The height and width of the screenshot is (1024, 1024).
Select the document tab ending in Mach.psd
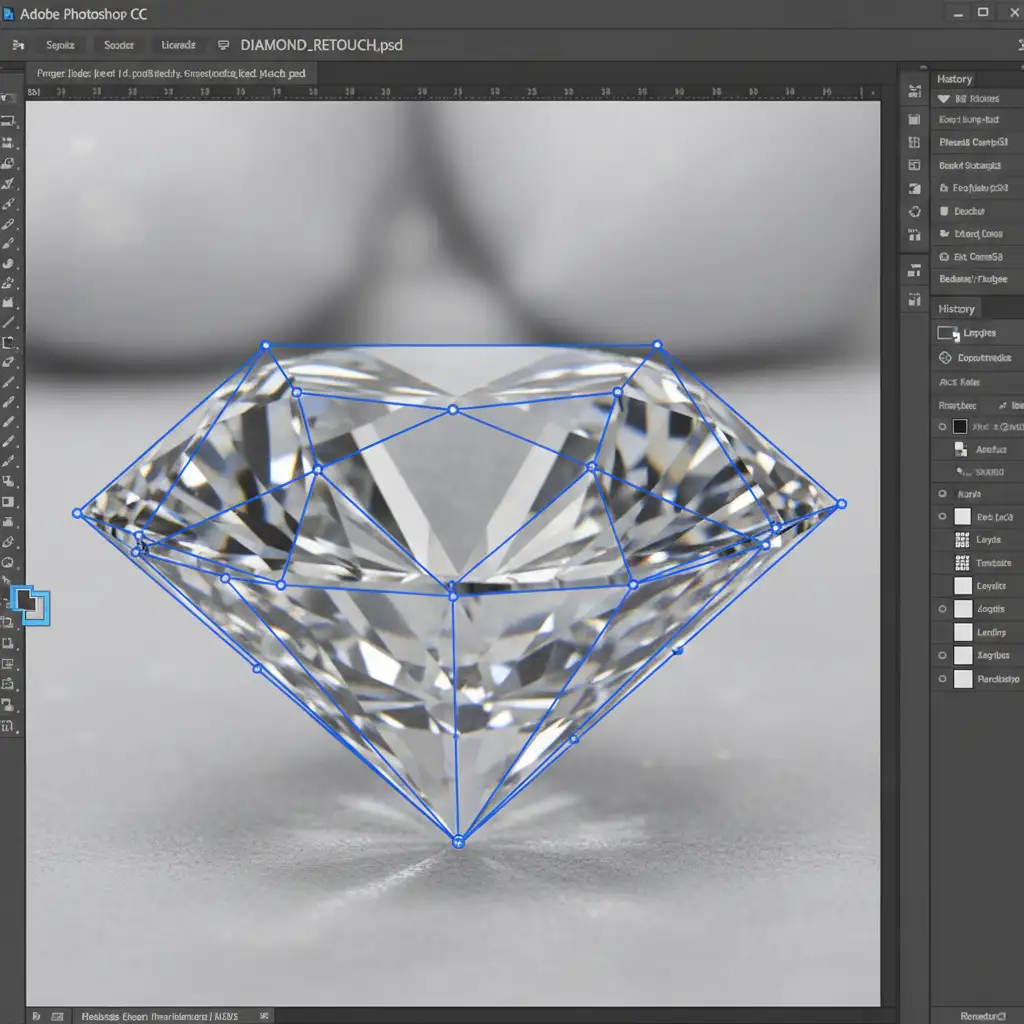(x=173, y=73)
